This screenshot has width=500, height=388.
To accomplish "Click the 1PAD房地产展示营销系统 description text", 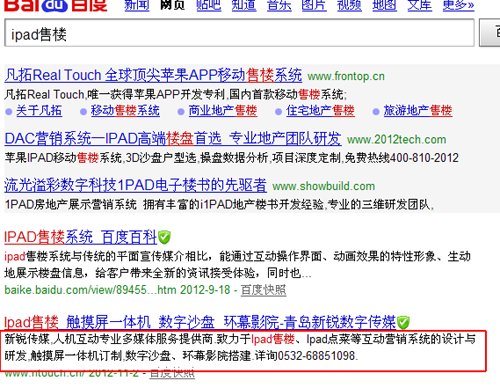I will click(x=219, y=204).
